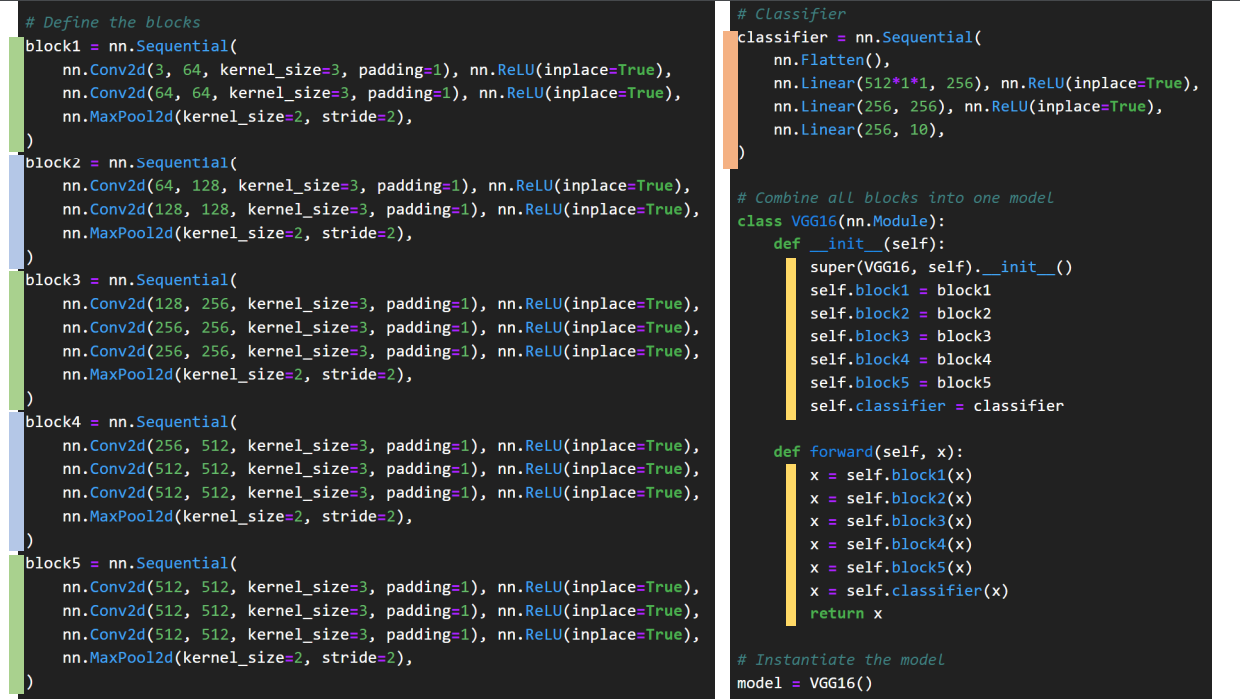Select the 'classifier = nn.Sequential(' line
Screen dimensions: 1240x699
tap(860, 37)
